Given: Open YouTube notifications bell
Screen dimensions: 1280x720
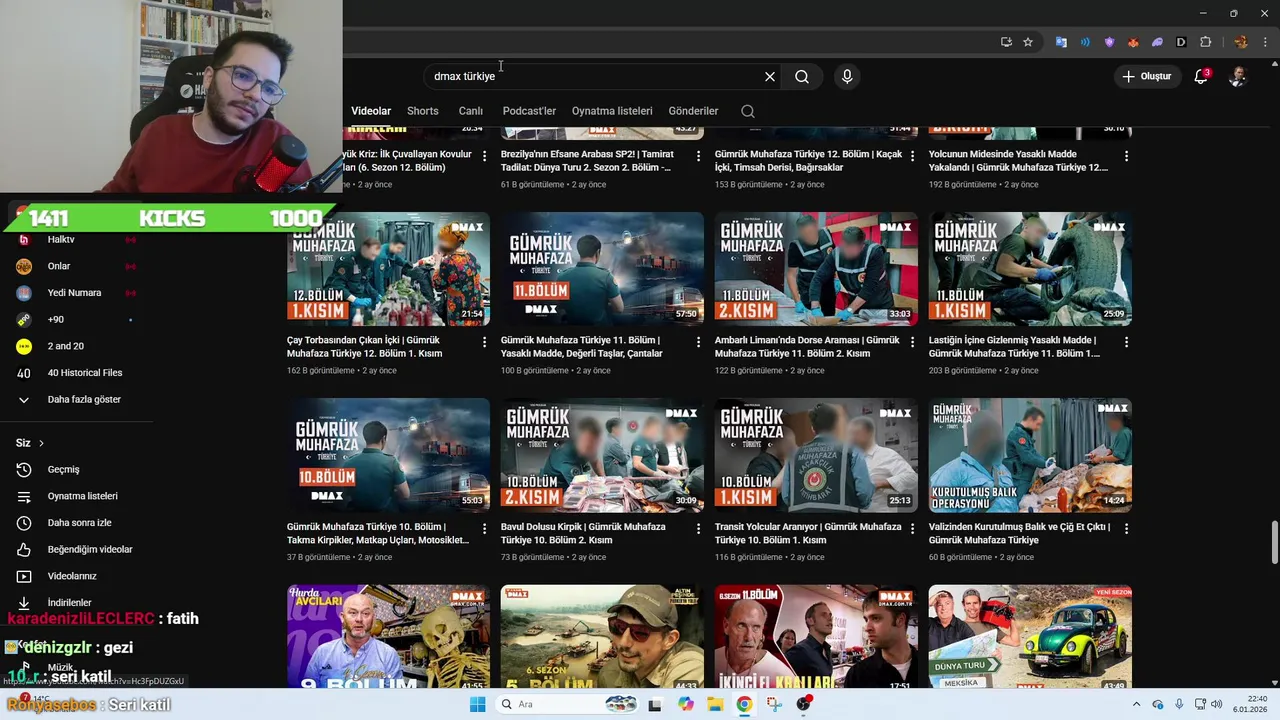Looking at the screenshot, I should 1201,76.
